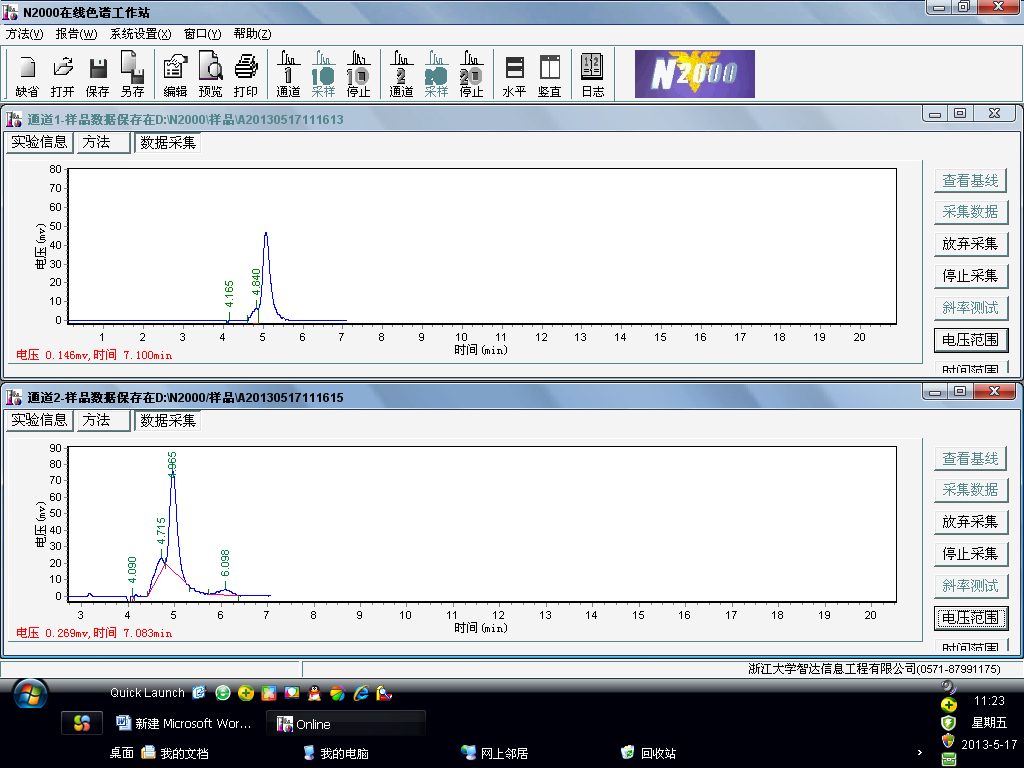Open the 系统设置 menu

140,33
